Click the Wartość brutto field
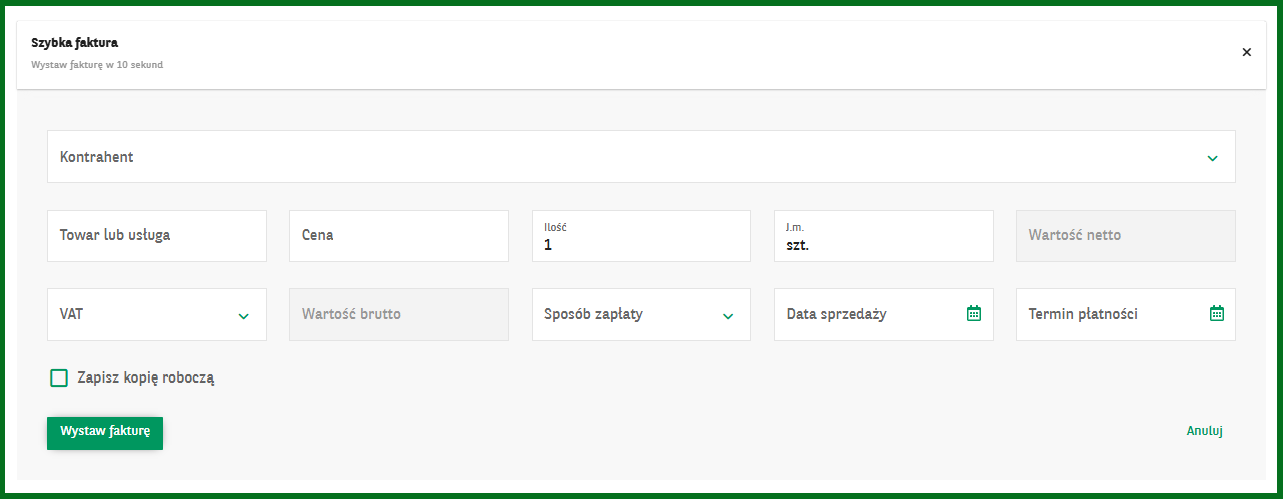This screenshot has height=500, width=1283. [x=399, y=314]
